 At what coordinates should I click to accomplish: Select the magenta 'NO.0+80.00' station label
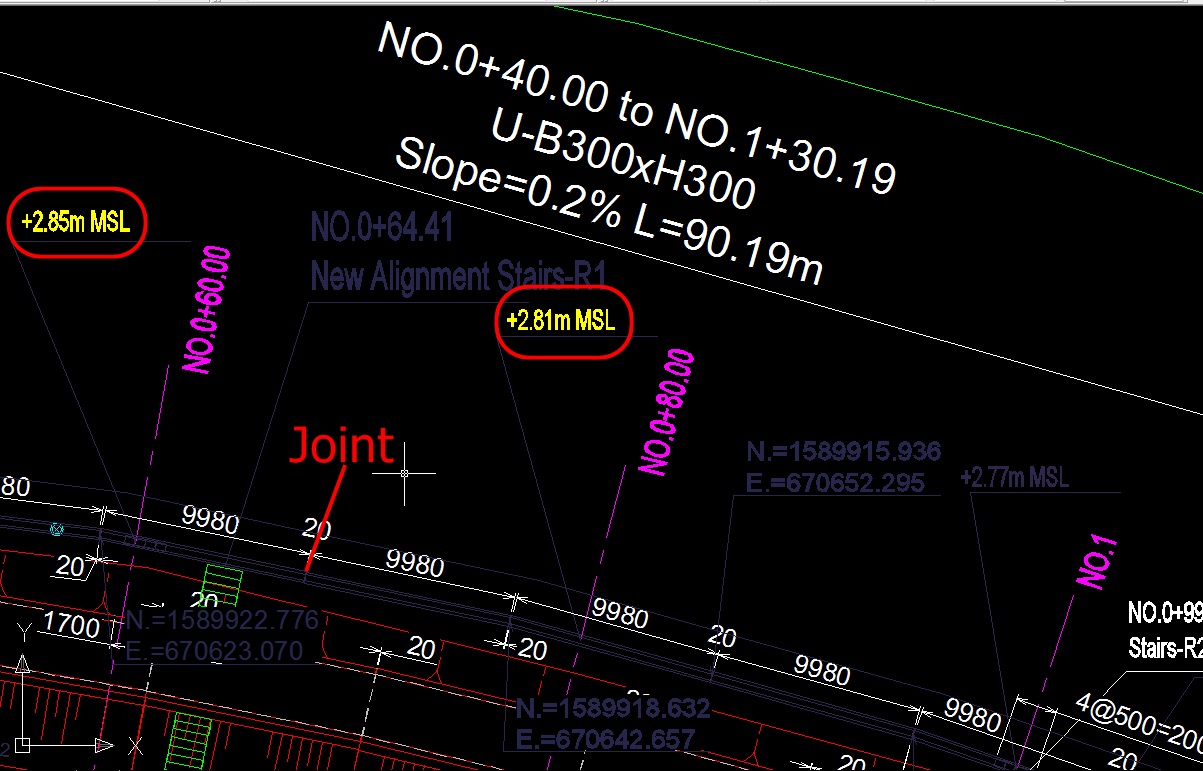[x=666, y=413]
